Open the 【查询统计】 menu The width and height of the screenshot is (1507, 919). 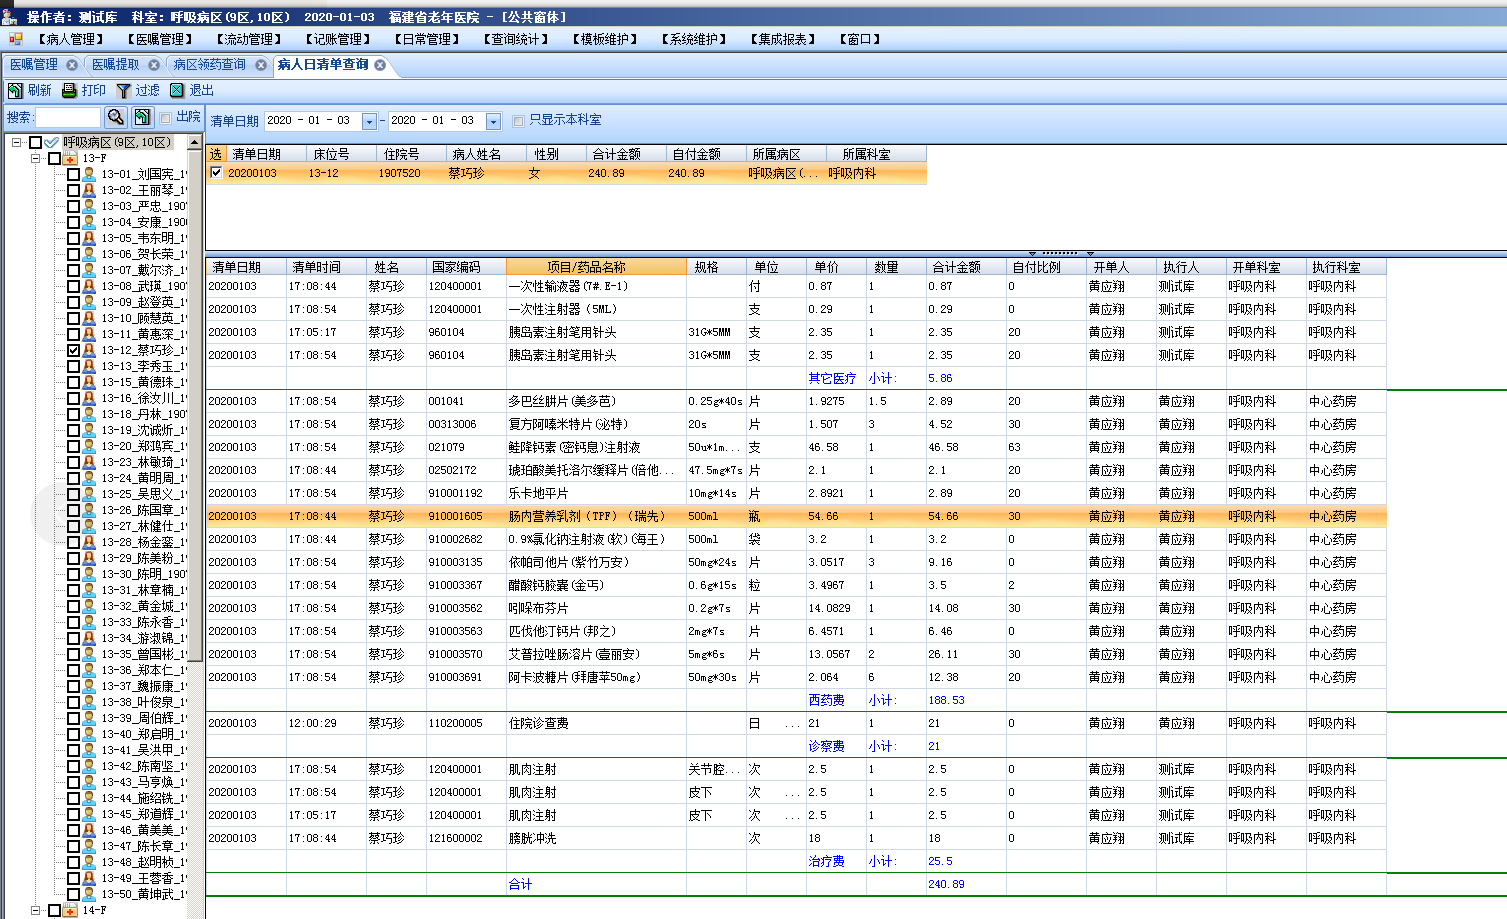pos(518,39)
